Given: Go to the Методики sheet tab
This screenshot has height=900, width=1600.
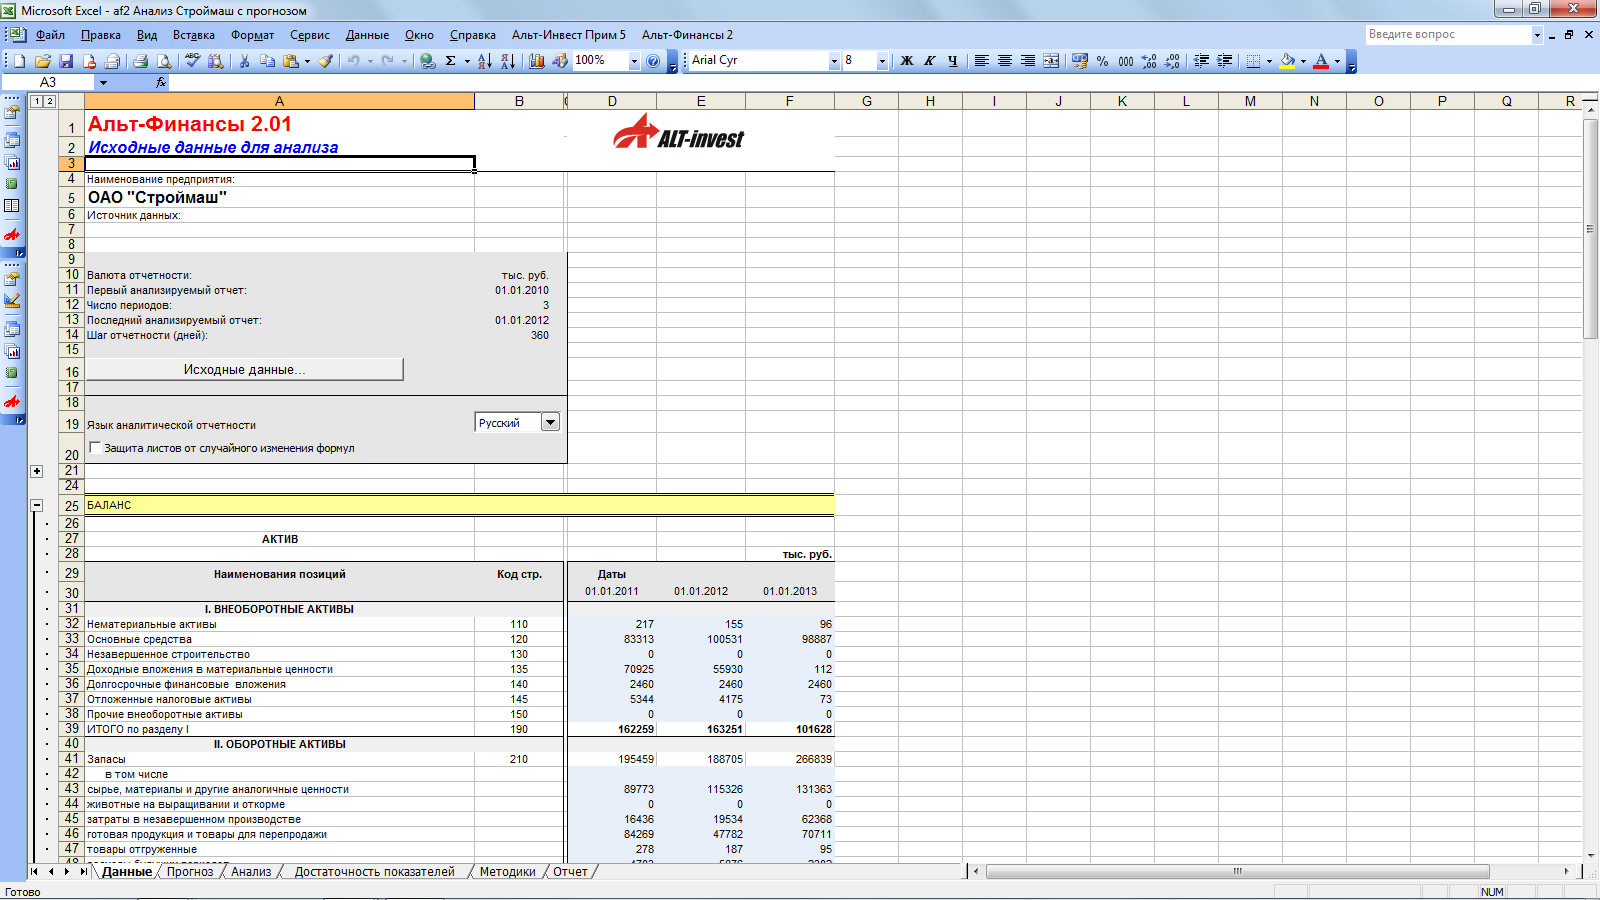Looking at the screenshot, I should pyautogui.click(x=507, y=872).
